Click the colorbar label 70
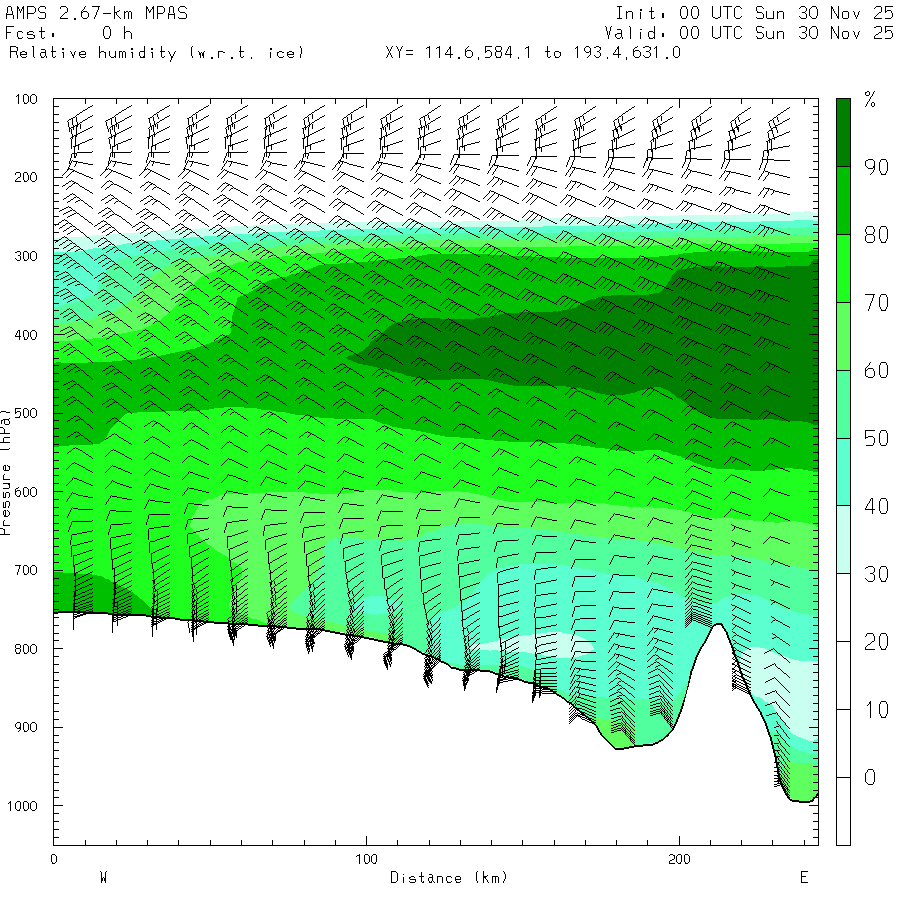 click(x=876, y=303)
